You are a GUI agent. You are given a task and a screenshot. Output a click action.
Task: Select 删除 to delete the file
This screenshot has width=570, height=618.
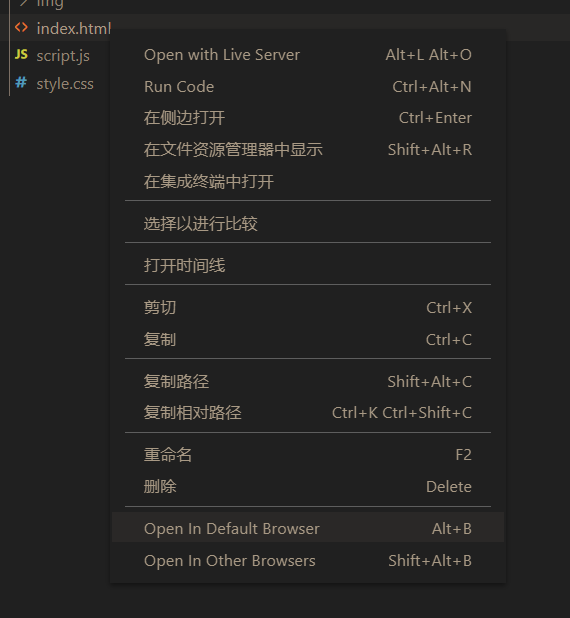click(308, 487)
